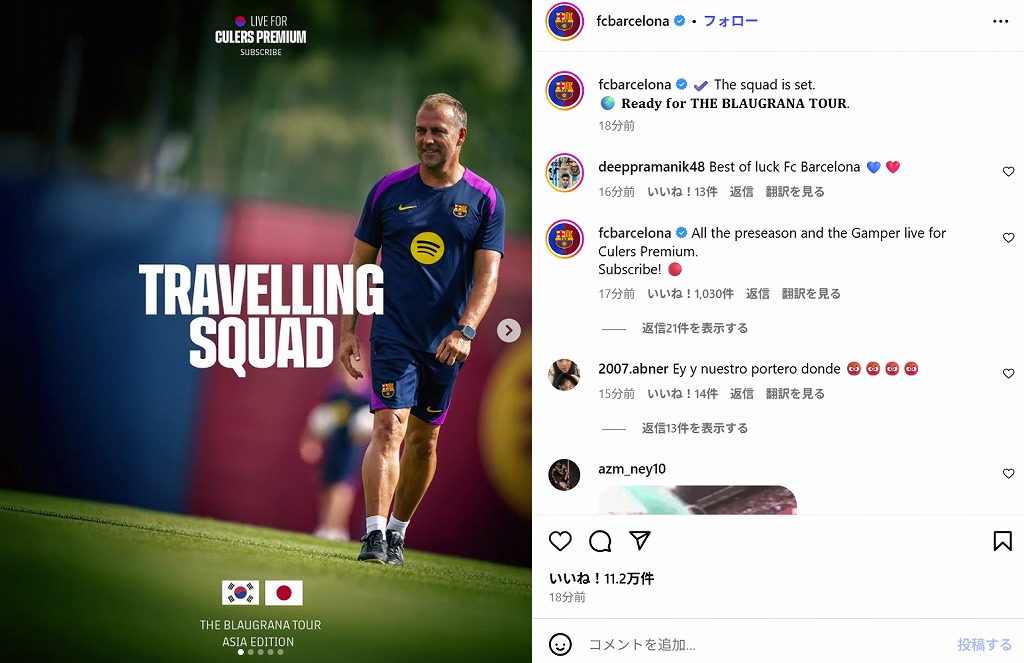Open fcbarcelona profile picture in header
Viewport: 1024px width, 663px height.
point(564,22)
